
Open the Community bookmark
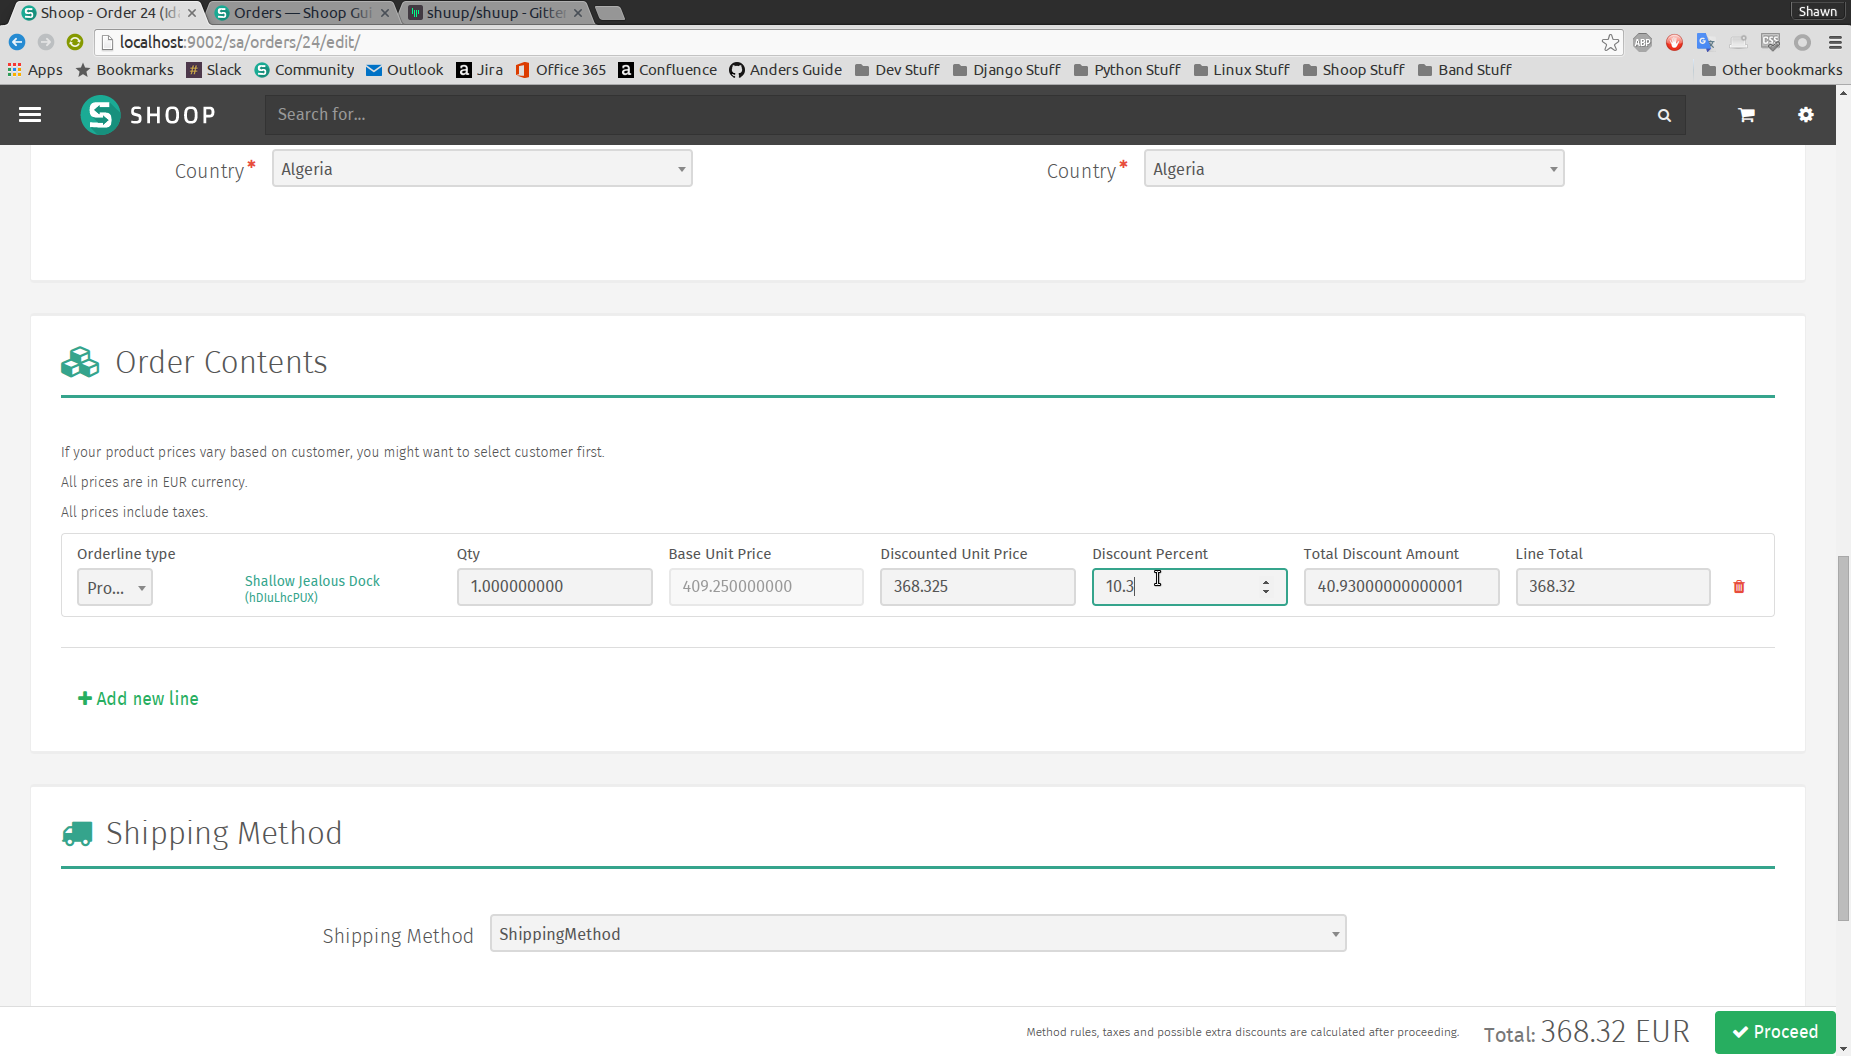coord(304,70)
